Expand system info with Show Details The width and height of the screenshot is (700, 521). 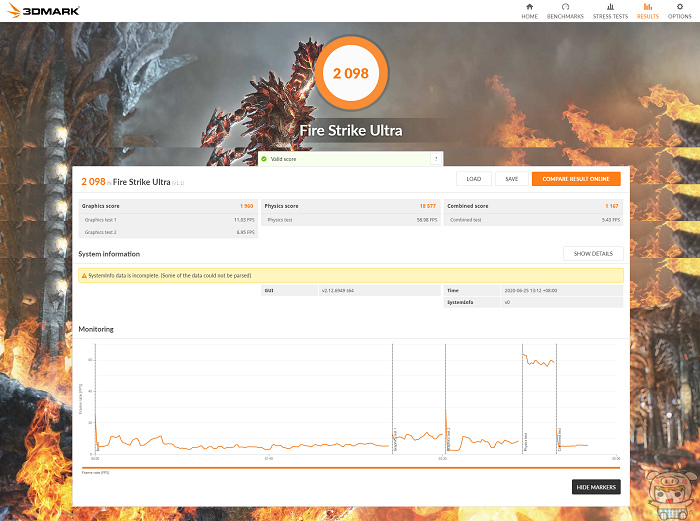(x=593, y=254)
